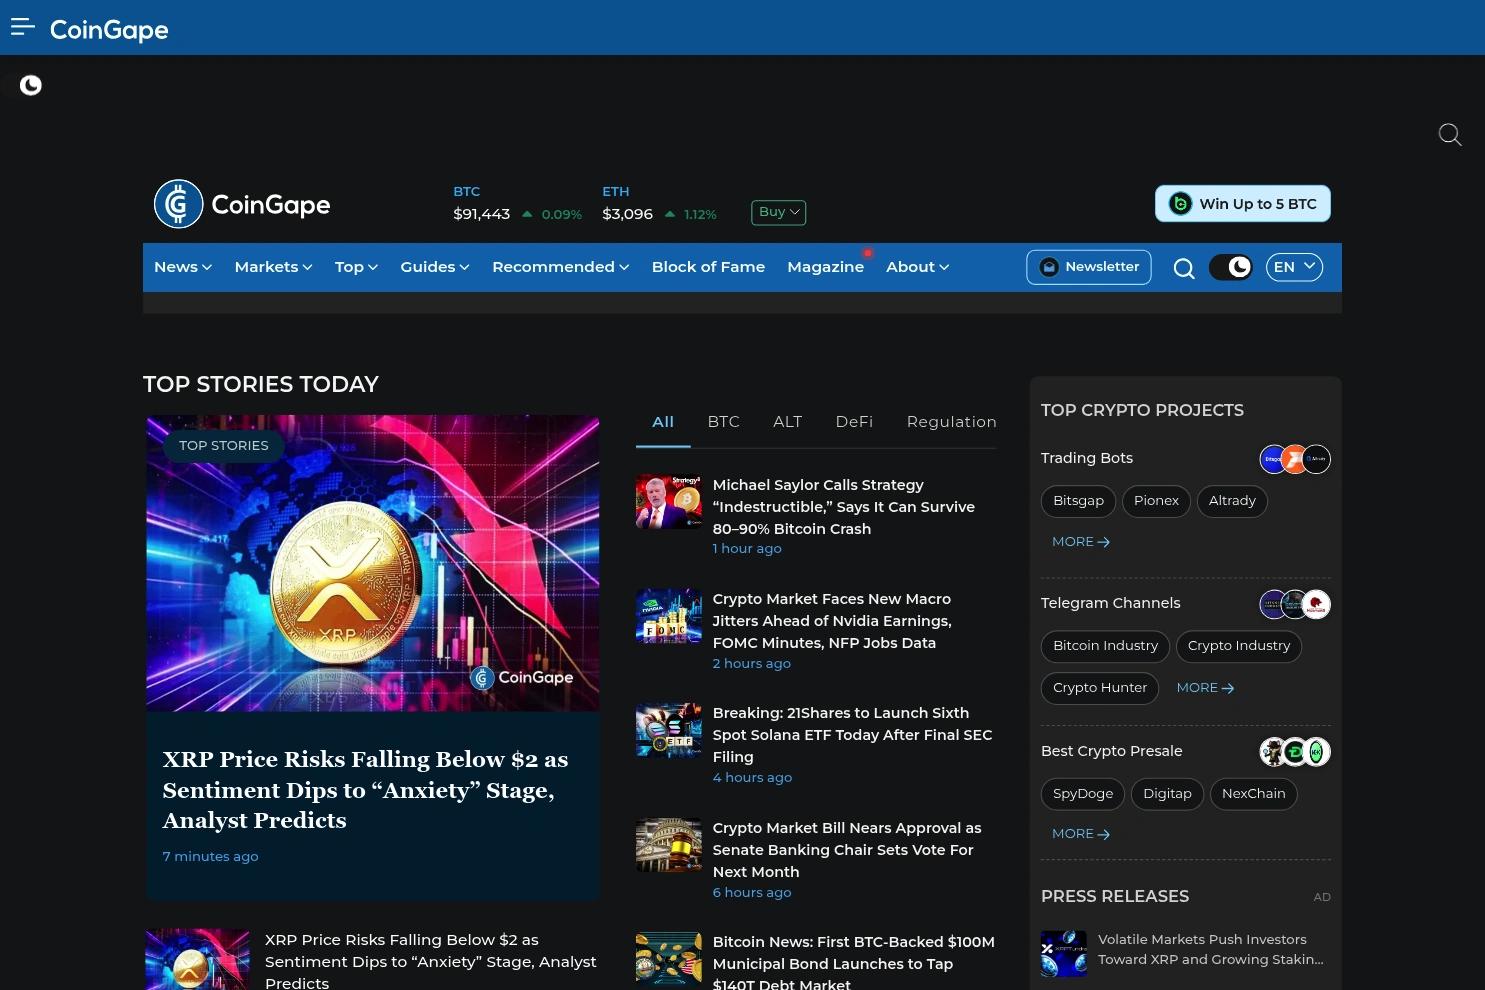Expand the Top menu
The image size is (1485, 990).
[356, 267]
